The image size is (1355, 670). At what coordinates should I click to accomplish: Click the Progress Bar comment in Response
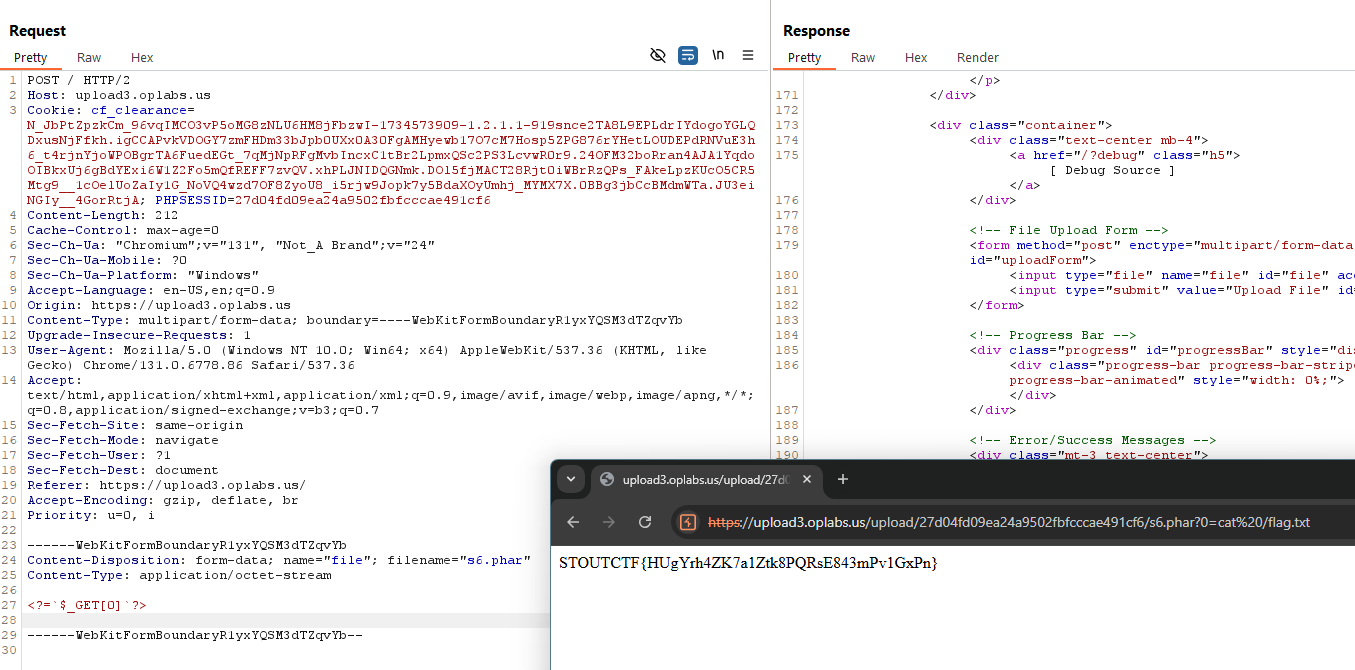(1053, 335)
